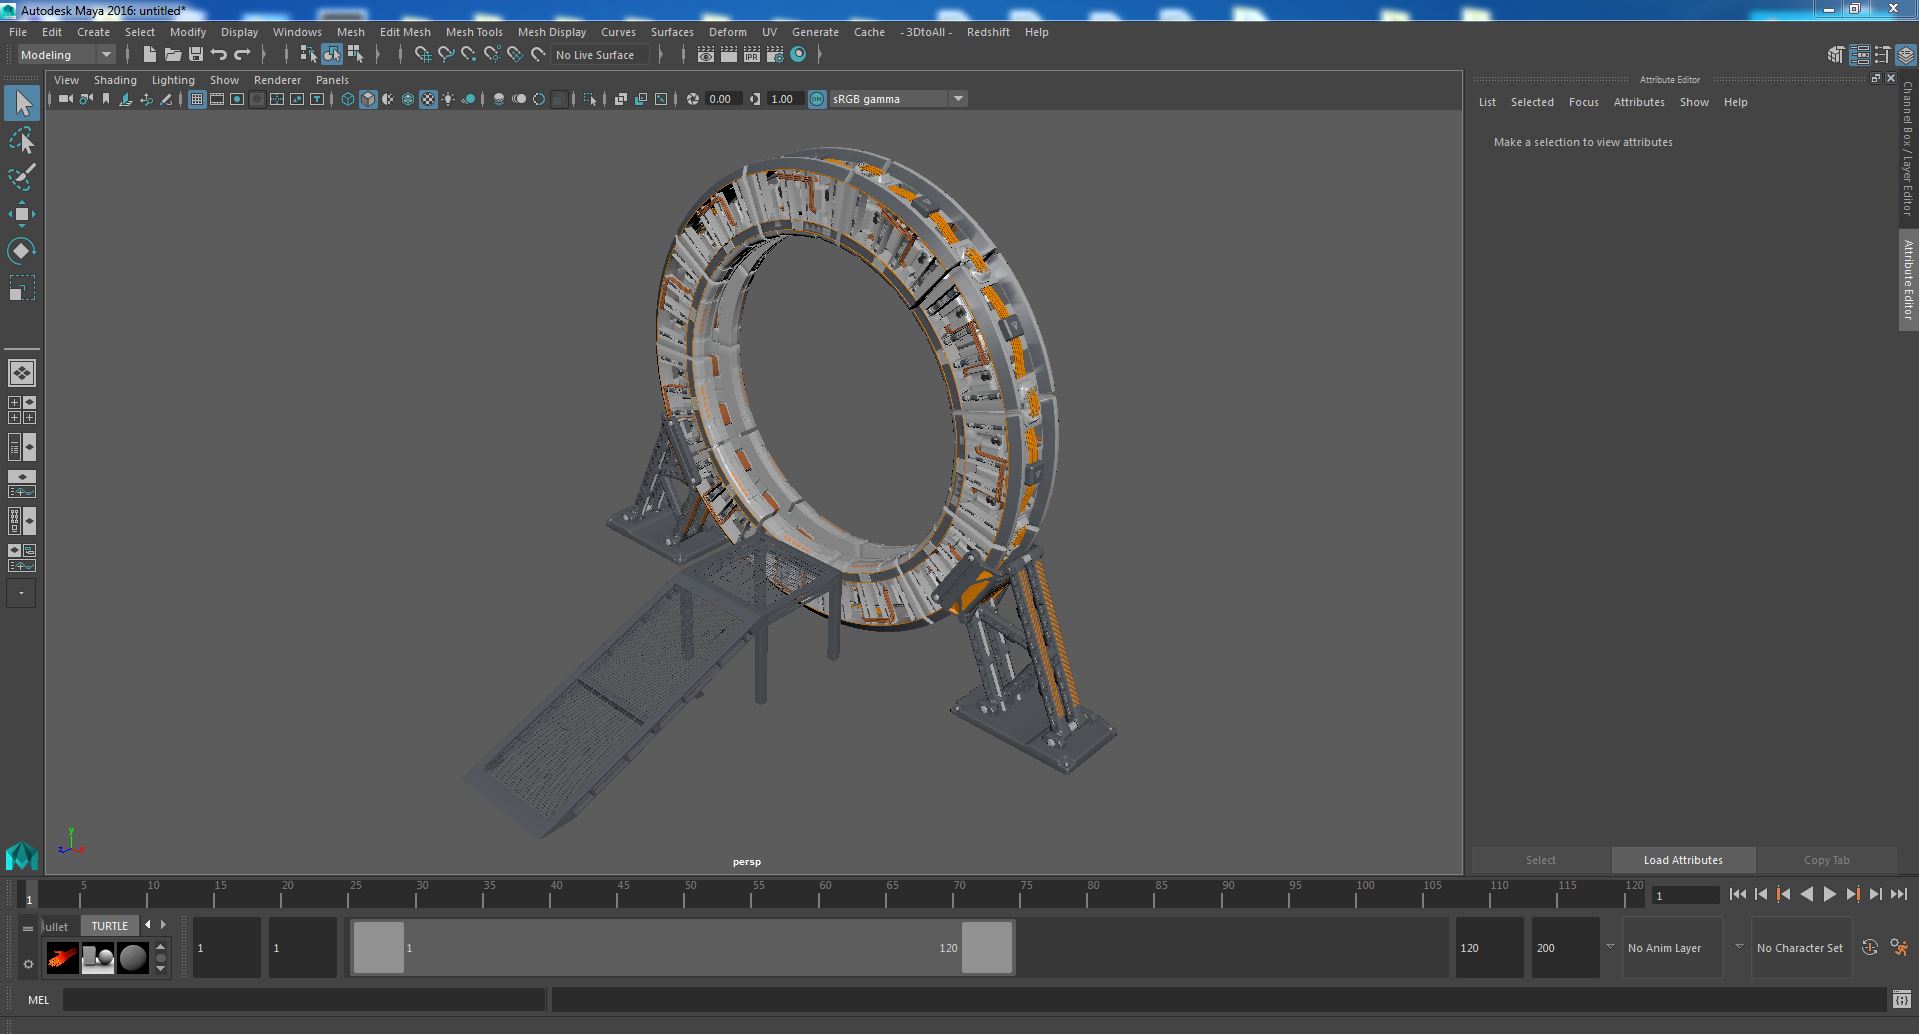1919x1034 pixels.
Task: Open a scene file
Action: pos(173,54)
